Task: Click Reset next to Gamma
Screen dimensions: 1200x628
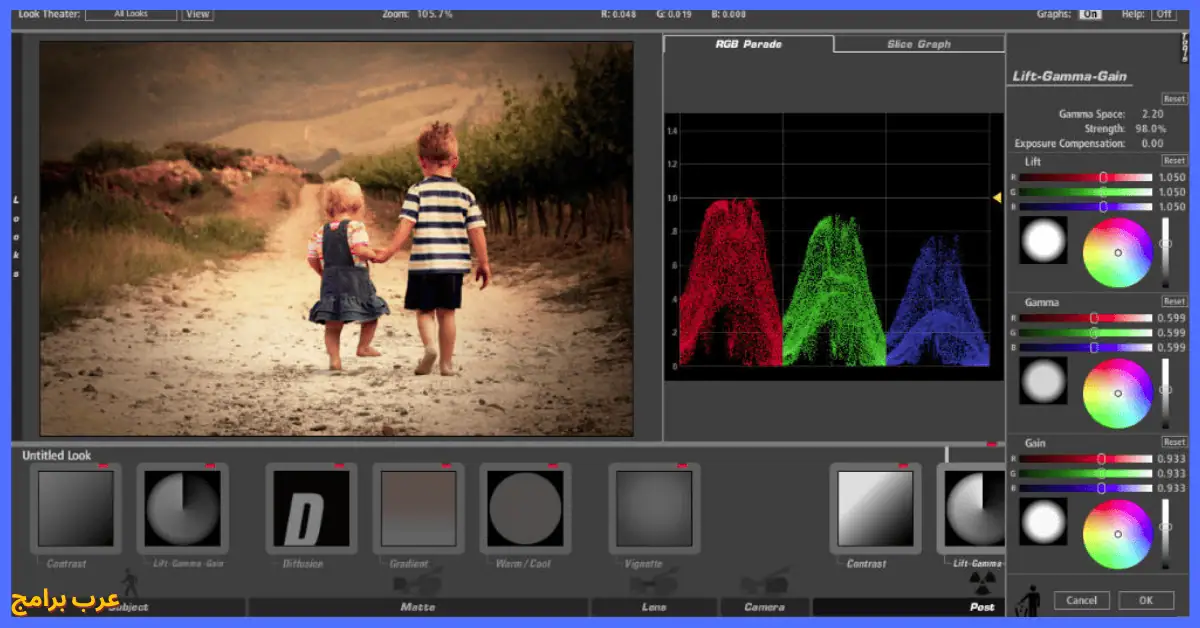Action: pos(1174,301)
